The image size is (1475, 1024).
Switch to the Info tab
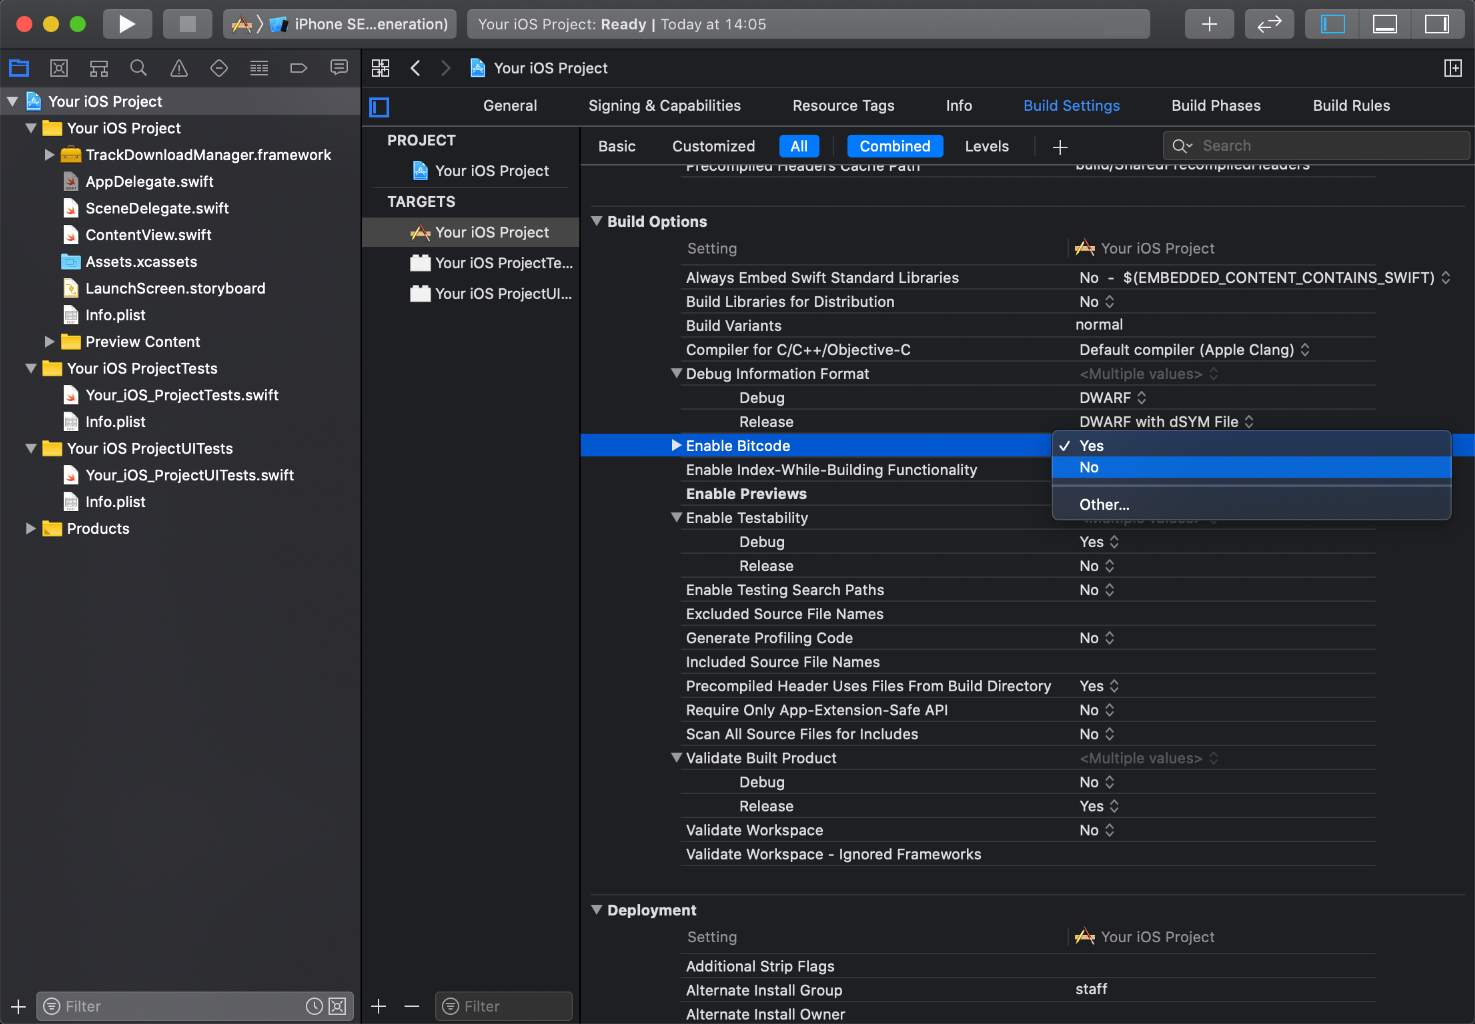(959, 106)
